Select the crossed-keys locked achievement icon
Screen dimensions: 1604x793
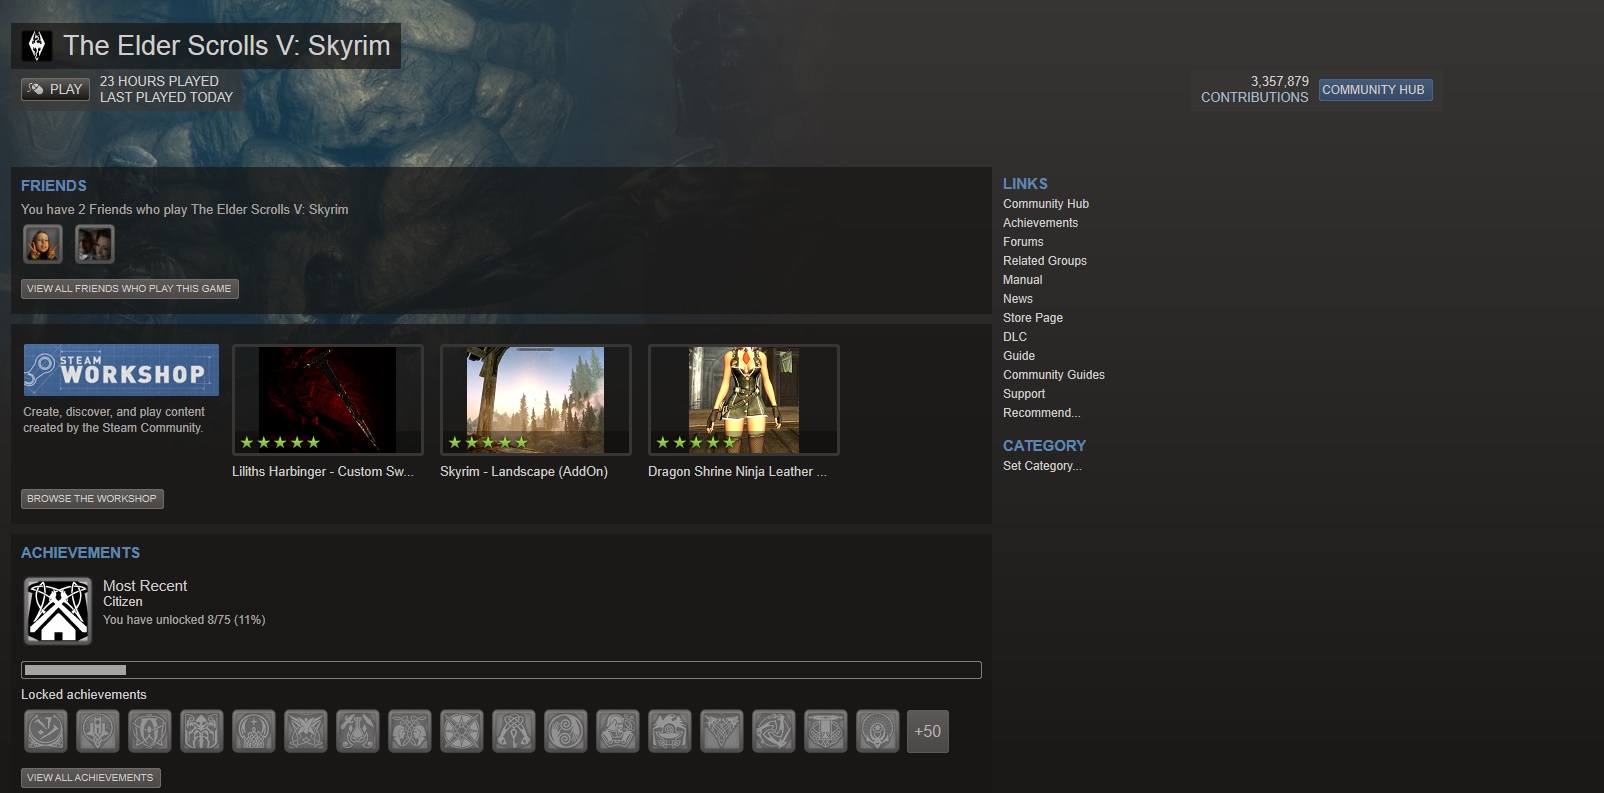pyautogui.click(x=514, y=731)
